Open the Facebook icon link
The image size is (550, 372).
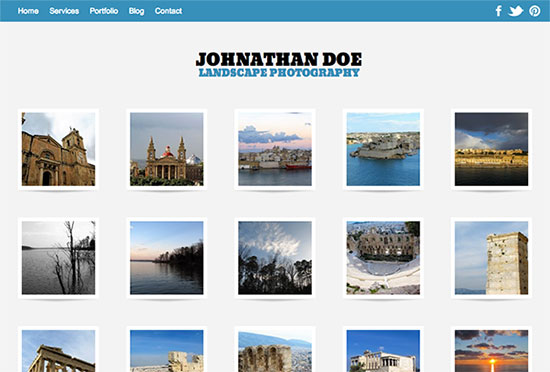(x=498, y=11)
